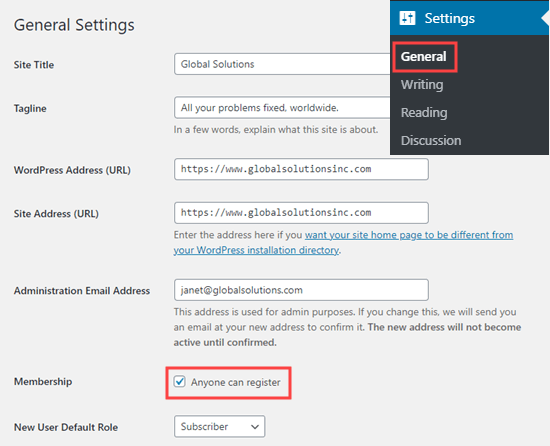Focus the Site Address URL field

pos(301,213)
